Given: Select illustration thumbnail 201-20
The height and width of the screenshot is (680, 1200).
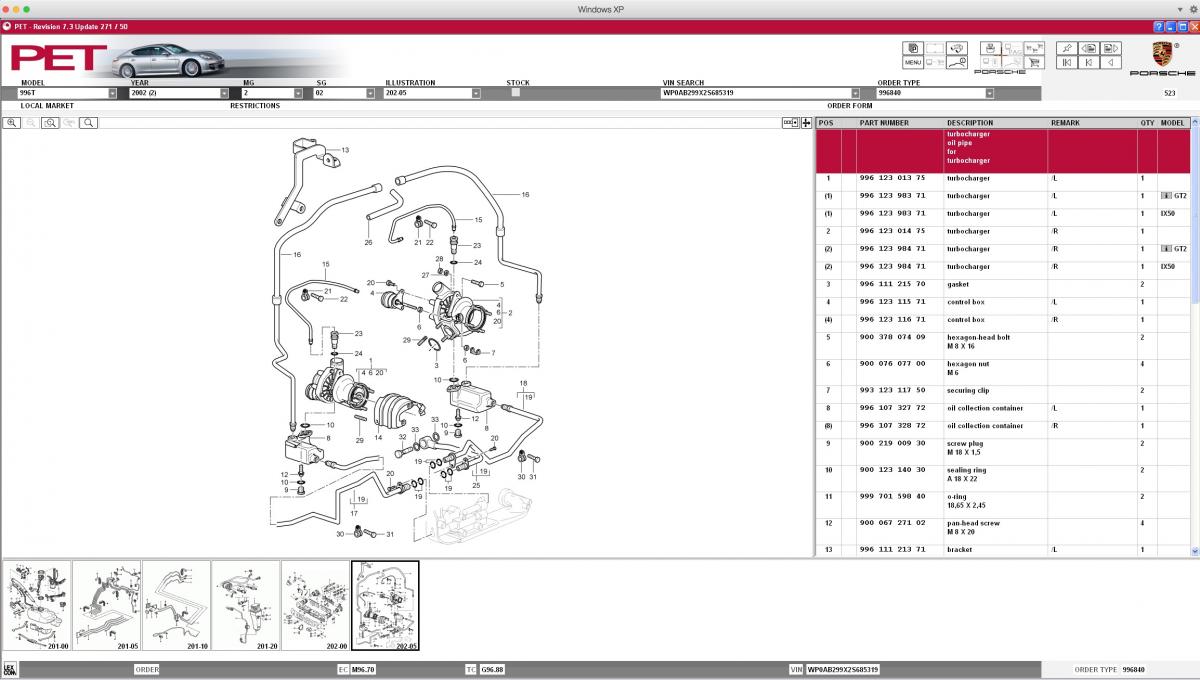Looking at the screenshot, I should pyautogui.click(x=246, y=605).
